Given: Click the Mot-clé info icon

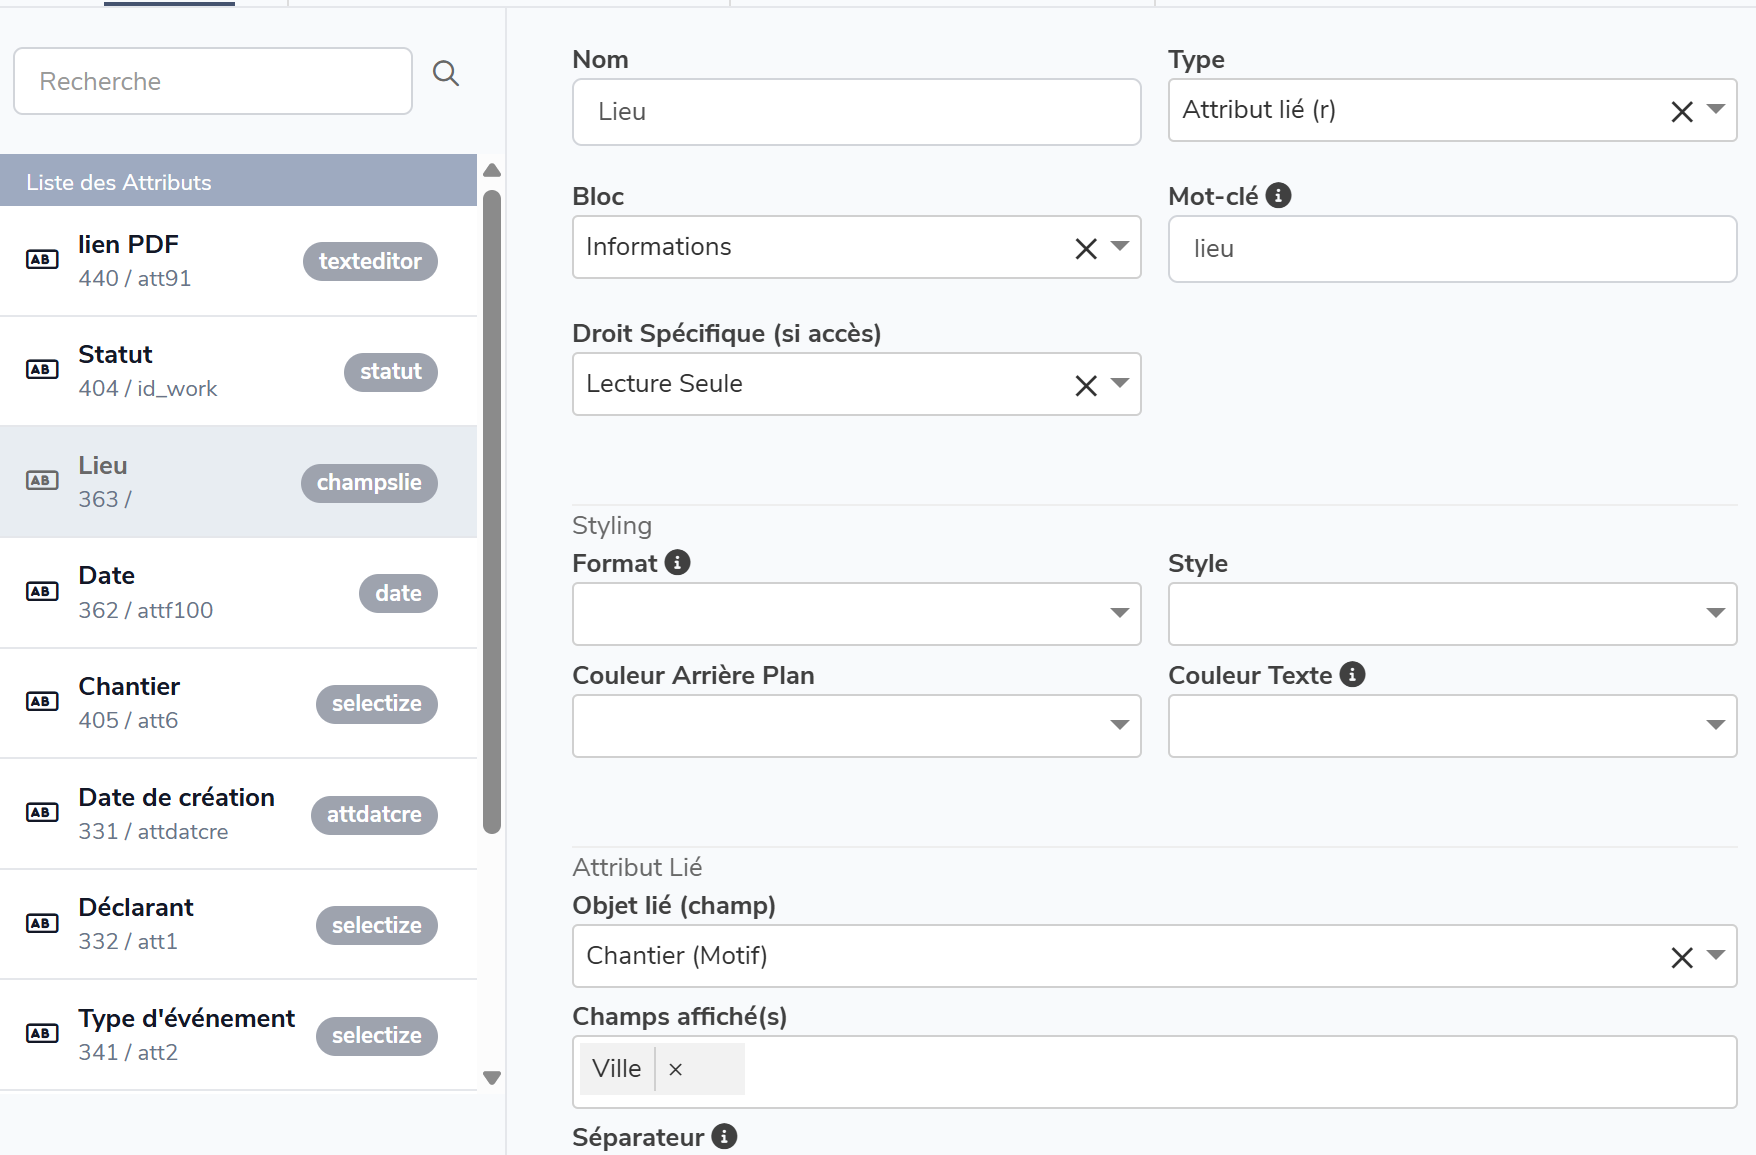Looking at the screenshot, I should click(x=1278, y=196).
